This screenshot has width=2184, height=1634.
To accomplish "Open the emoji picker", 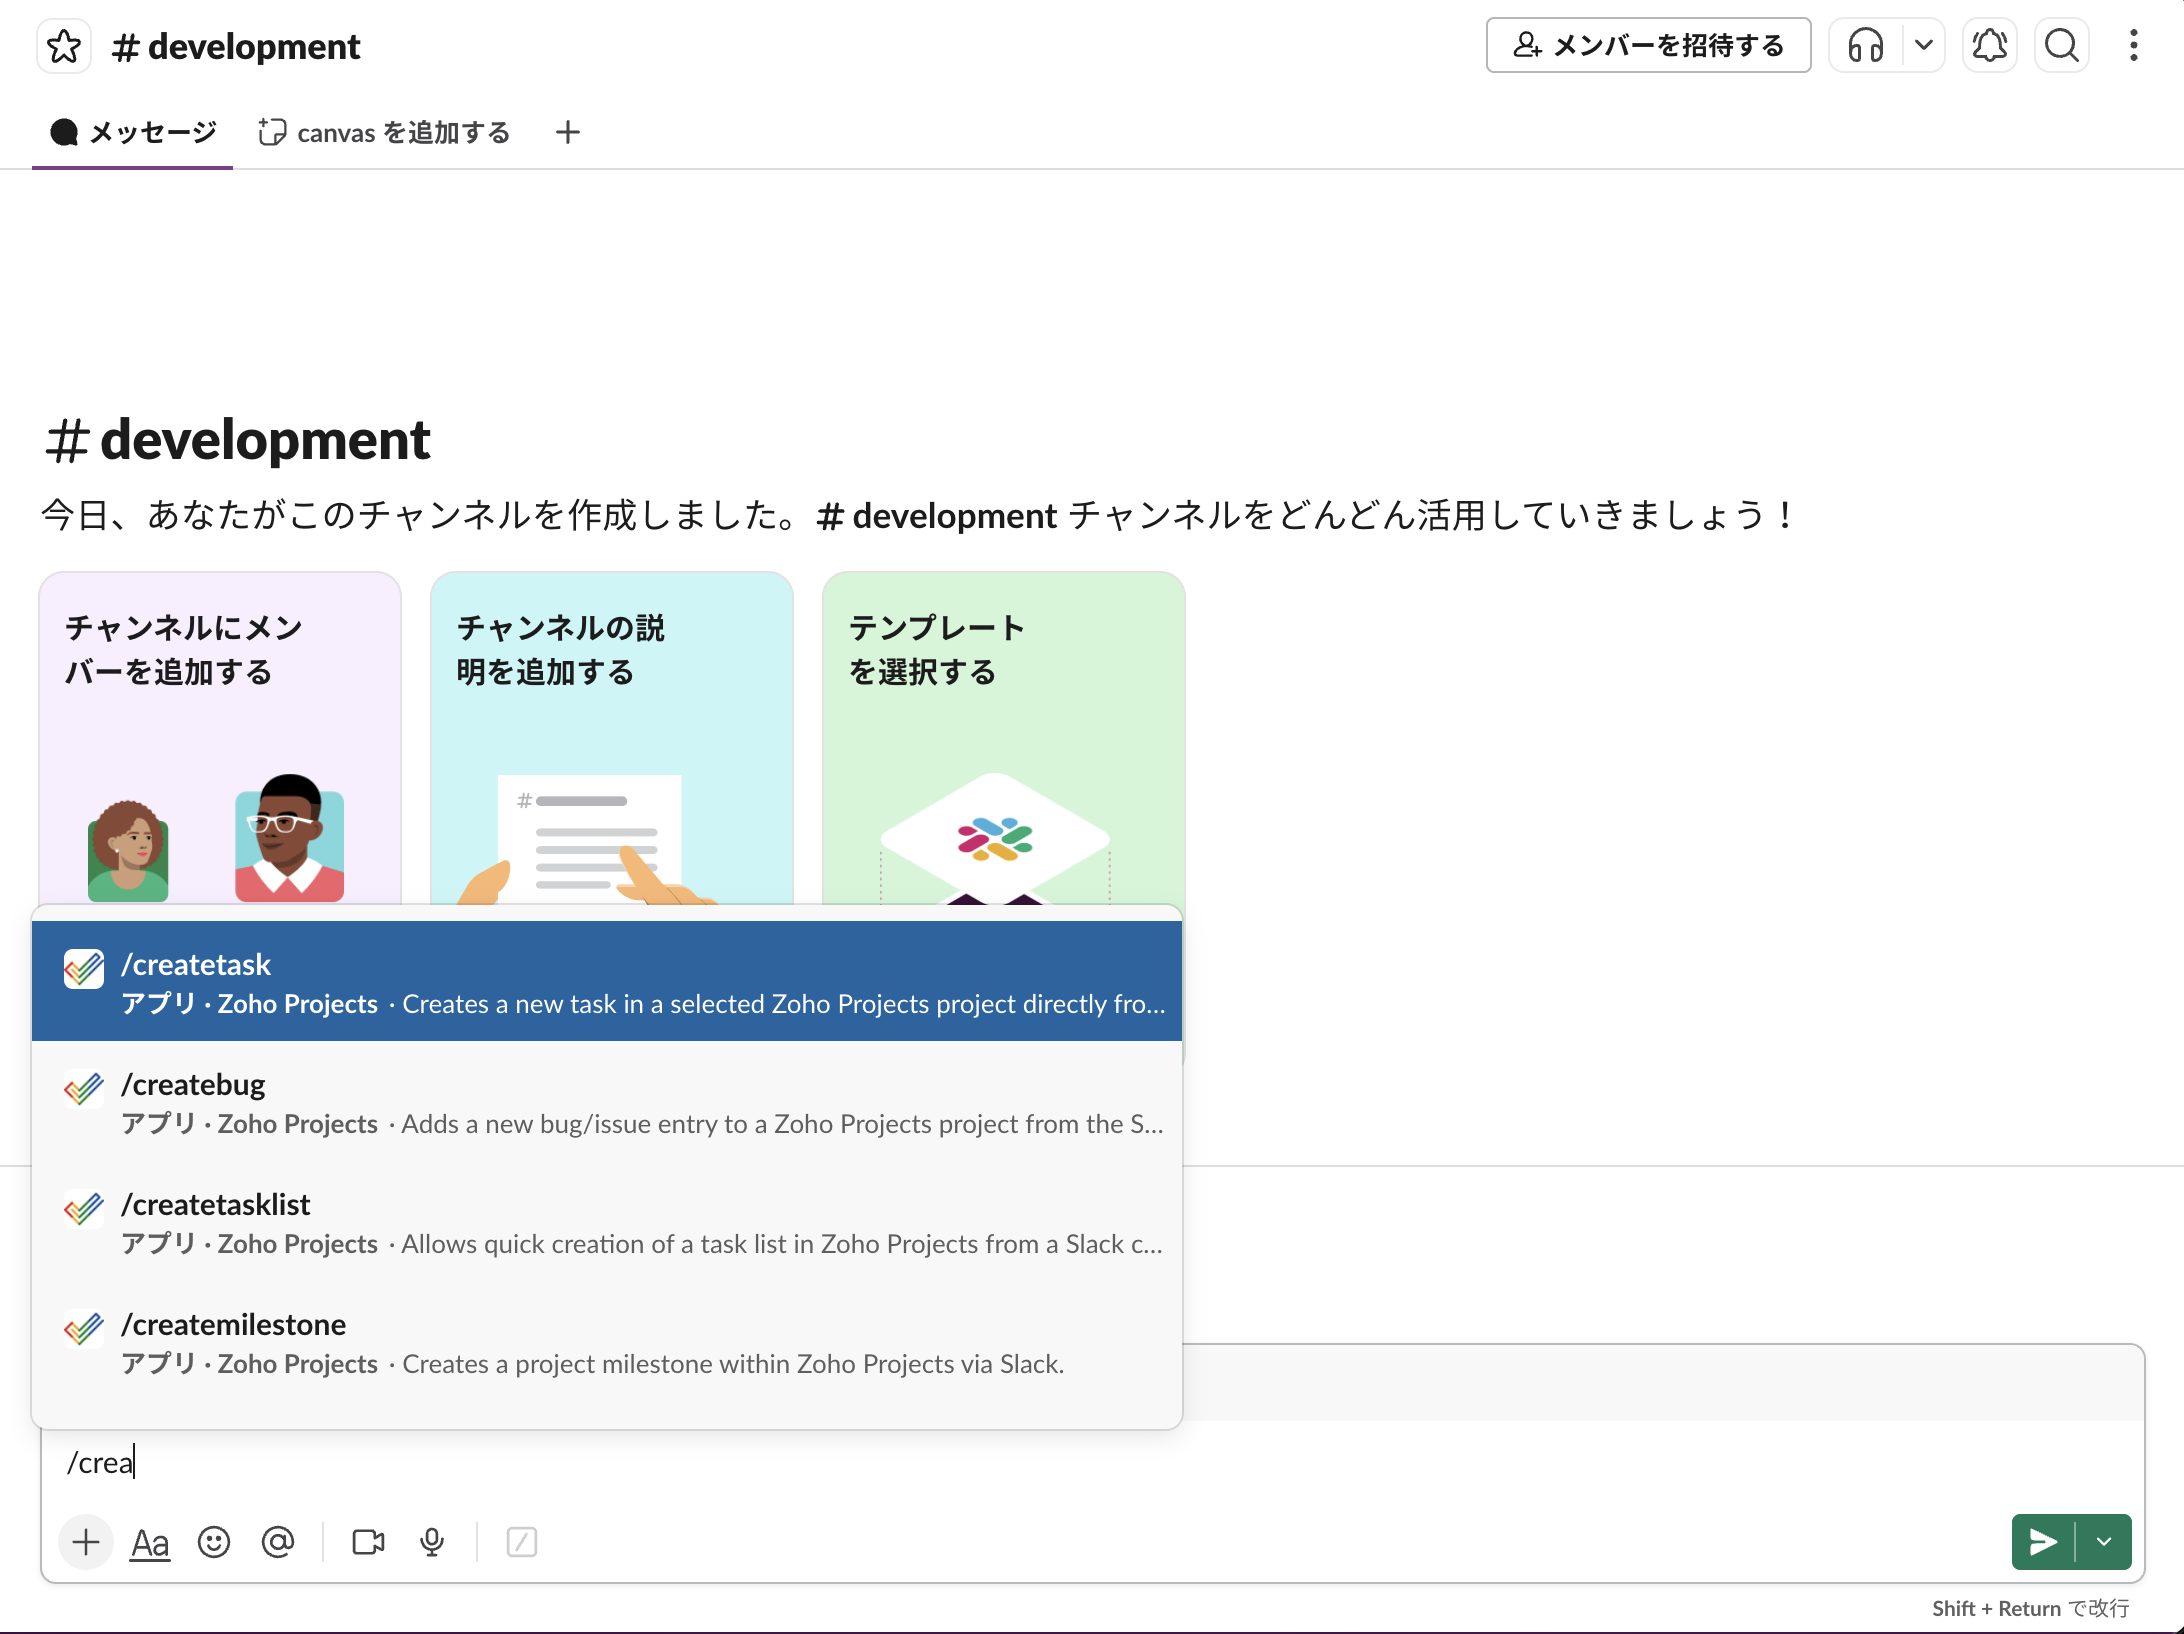I will coord(214,1542).
